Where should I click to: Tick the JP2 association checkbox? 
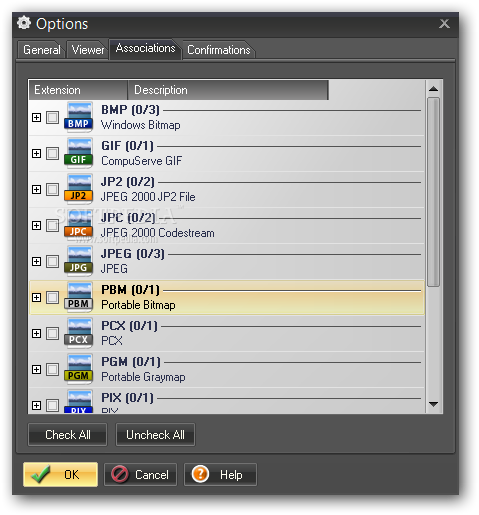click(x=52, y=189)
